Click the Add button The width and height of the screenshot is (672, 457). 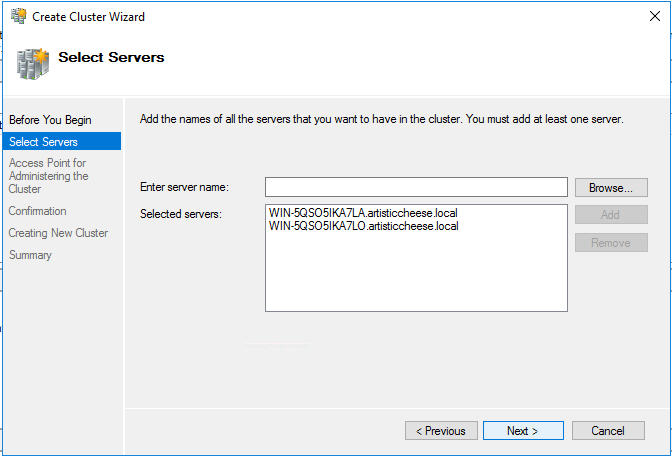click(x=610, y=215)
